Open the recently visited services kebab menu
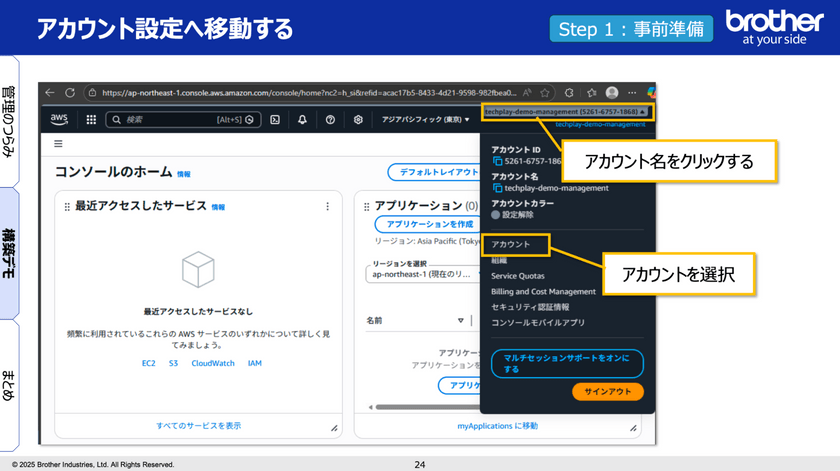 coord(327,206)
